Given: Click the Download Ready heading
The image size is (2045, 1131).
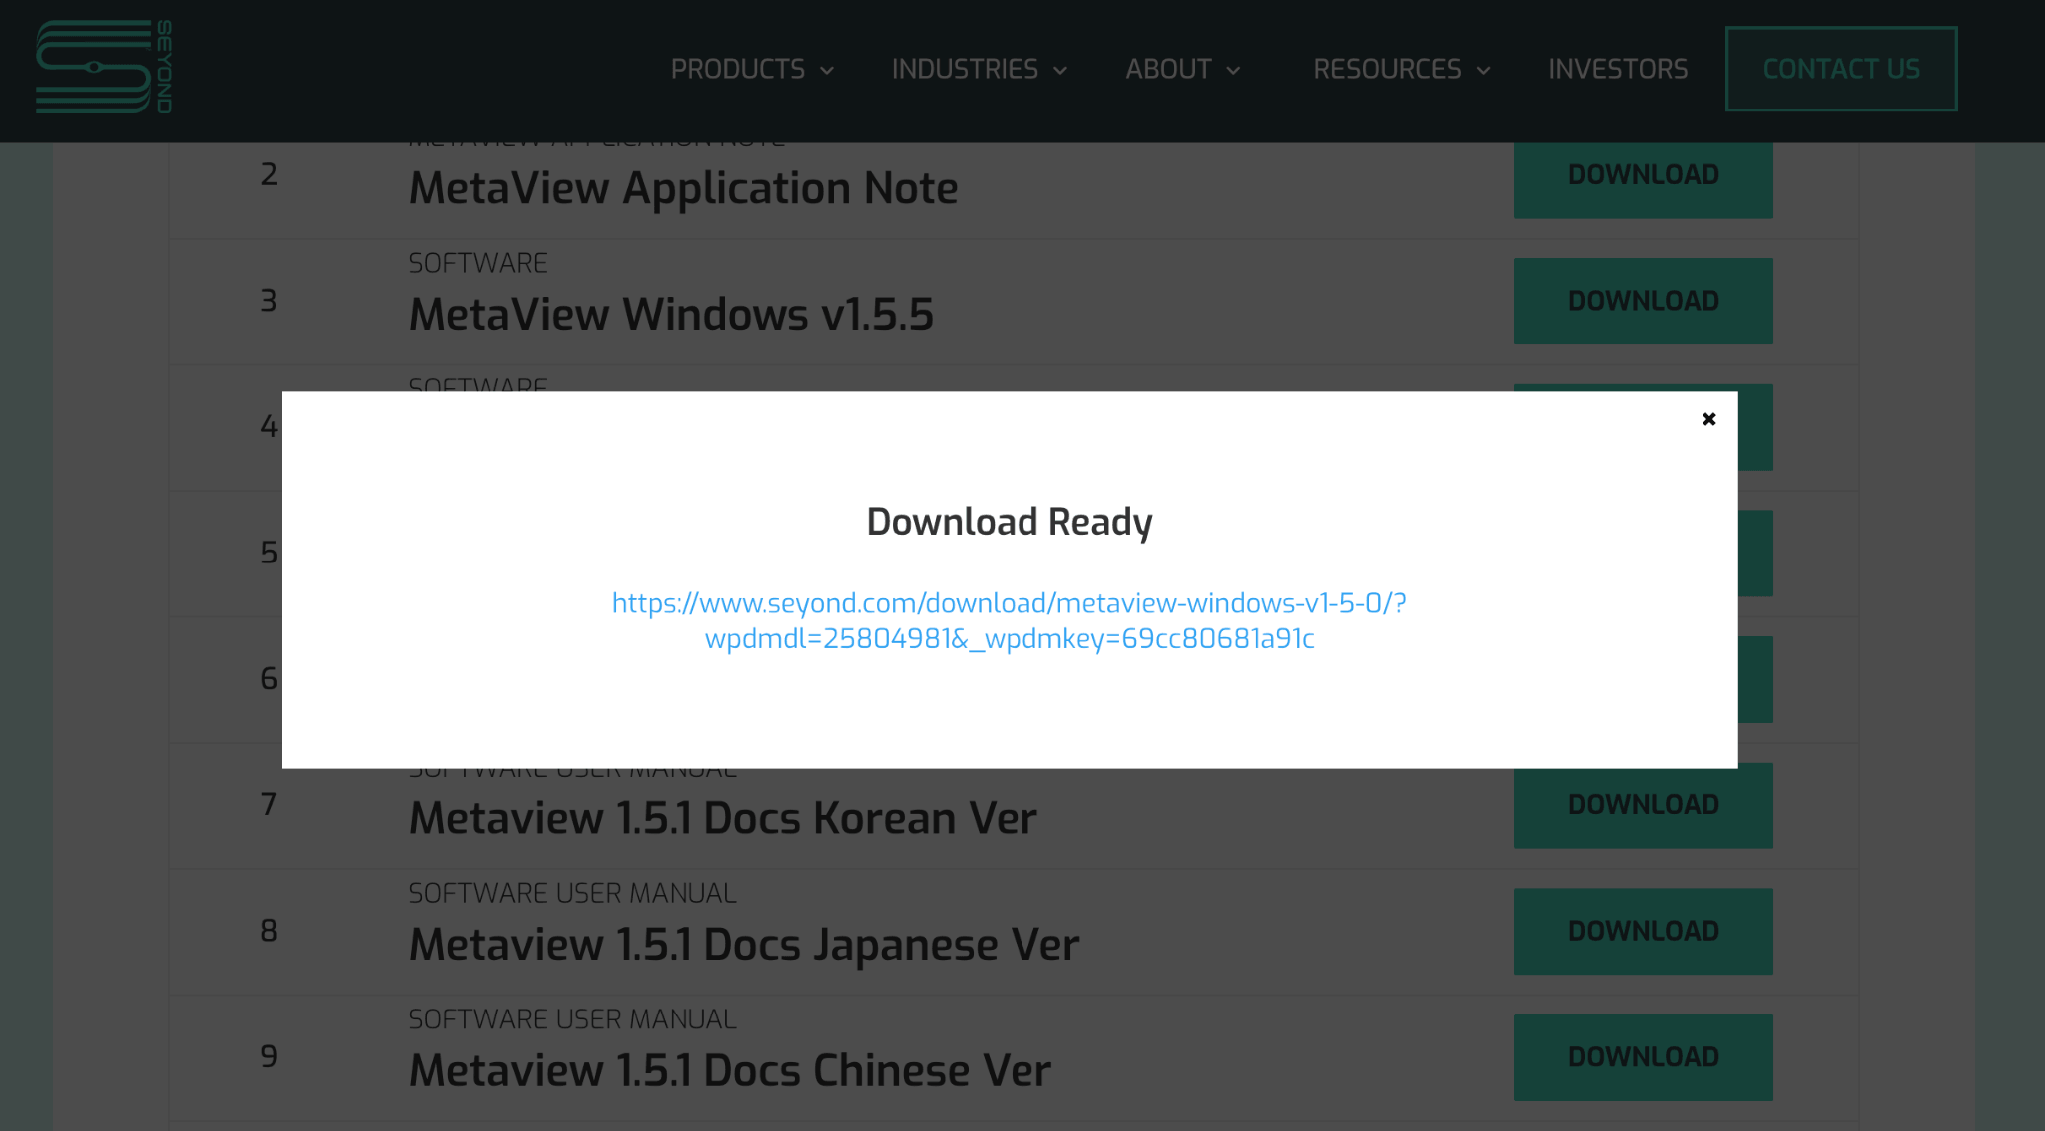Looking at the screenshot, I should [x=1008, y=522].
